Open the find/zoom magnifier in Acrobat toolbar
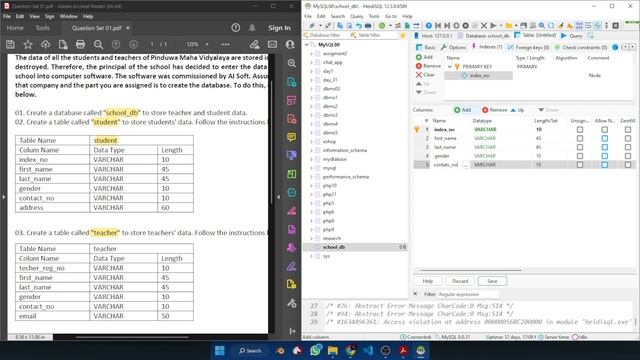The image size is (640, 360). (x=98, y=44)
